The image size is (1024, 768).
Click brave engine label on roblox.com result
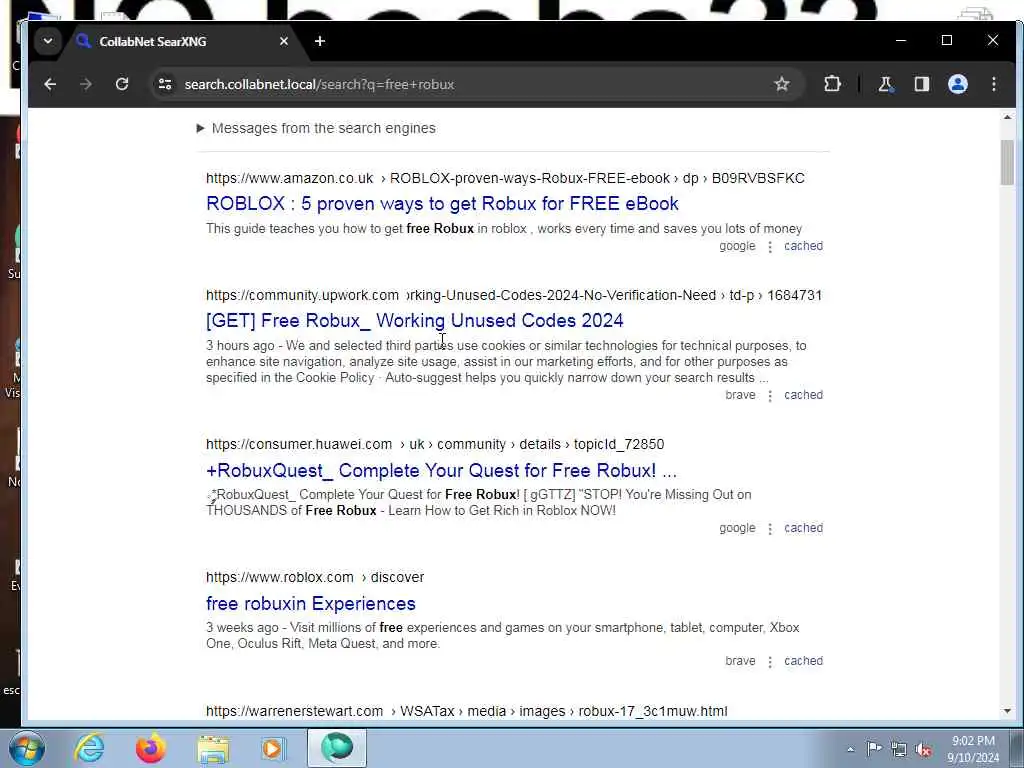[x=740, y=661]
